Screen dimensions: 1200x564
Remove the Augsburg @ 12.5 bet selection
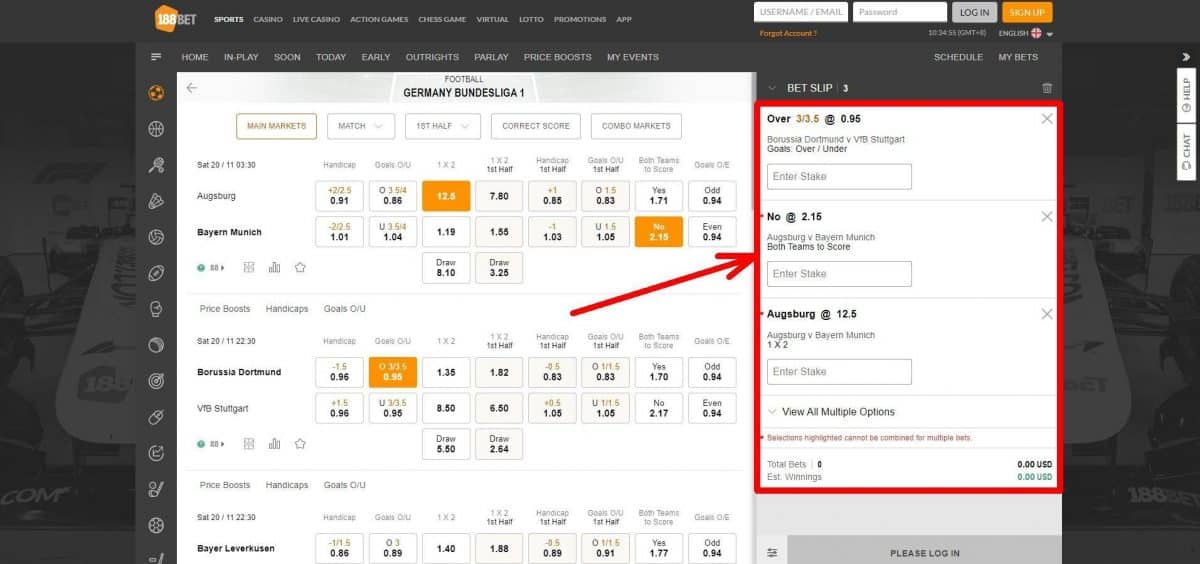coord(1047,314)
